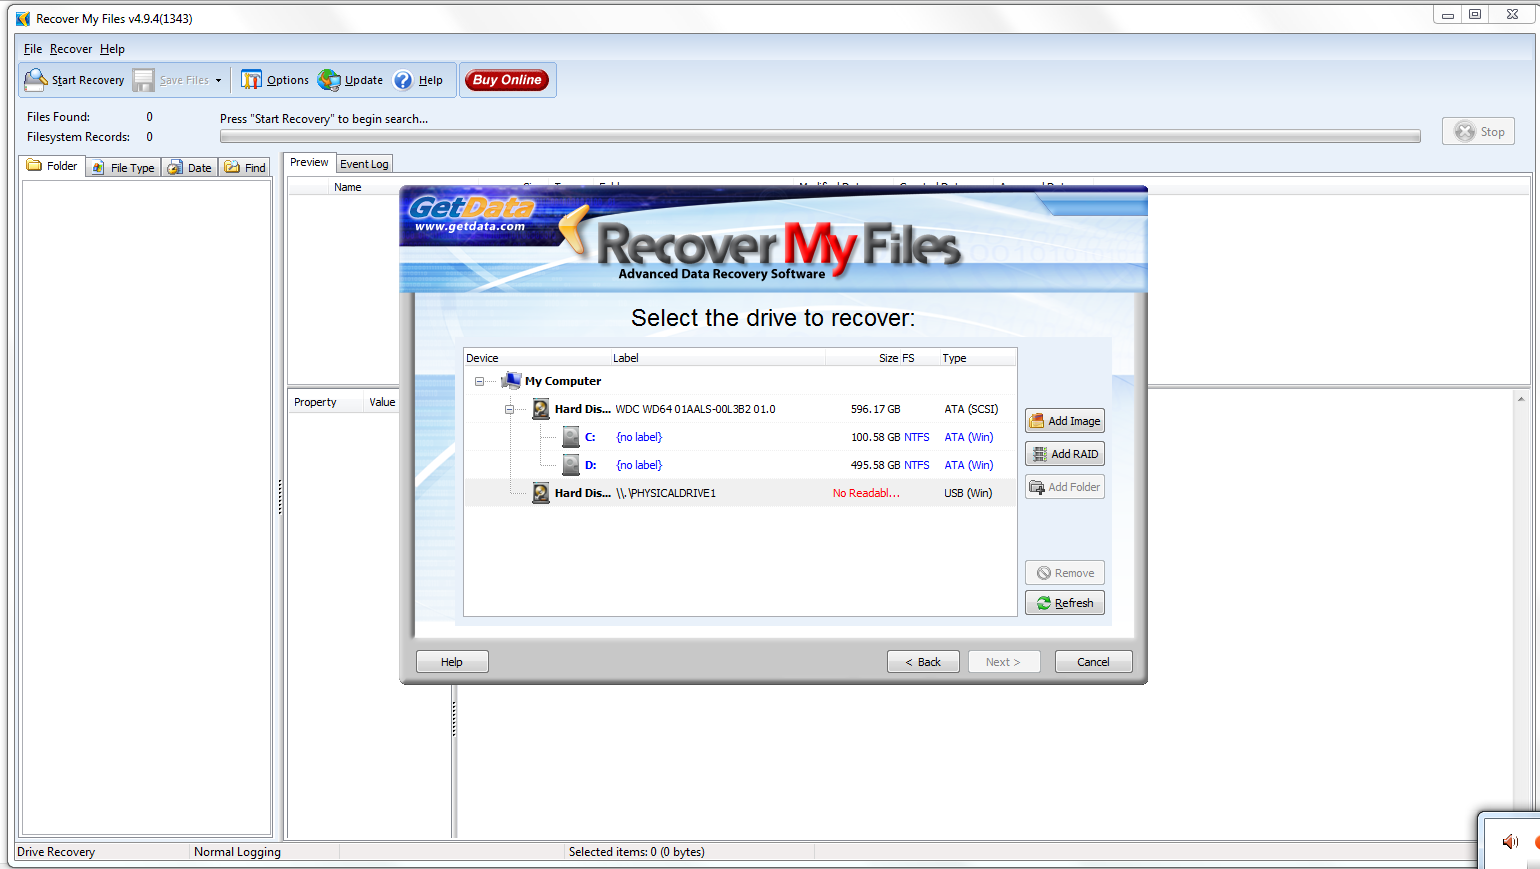Switch to the Find tab
The image size is (1540, 869).
pyautogui.click(x=245, y=168)
